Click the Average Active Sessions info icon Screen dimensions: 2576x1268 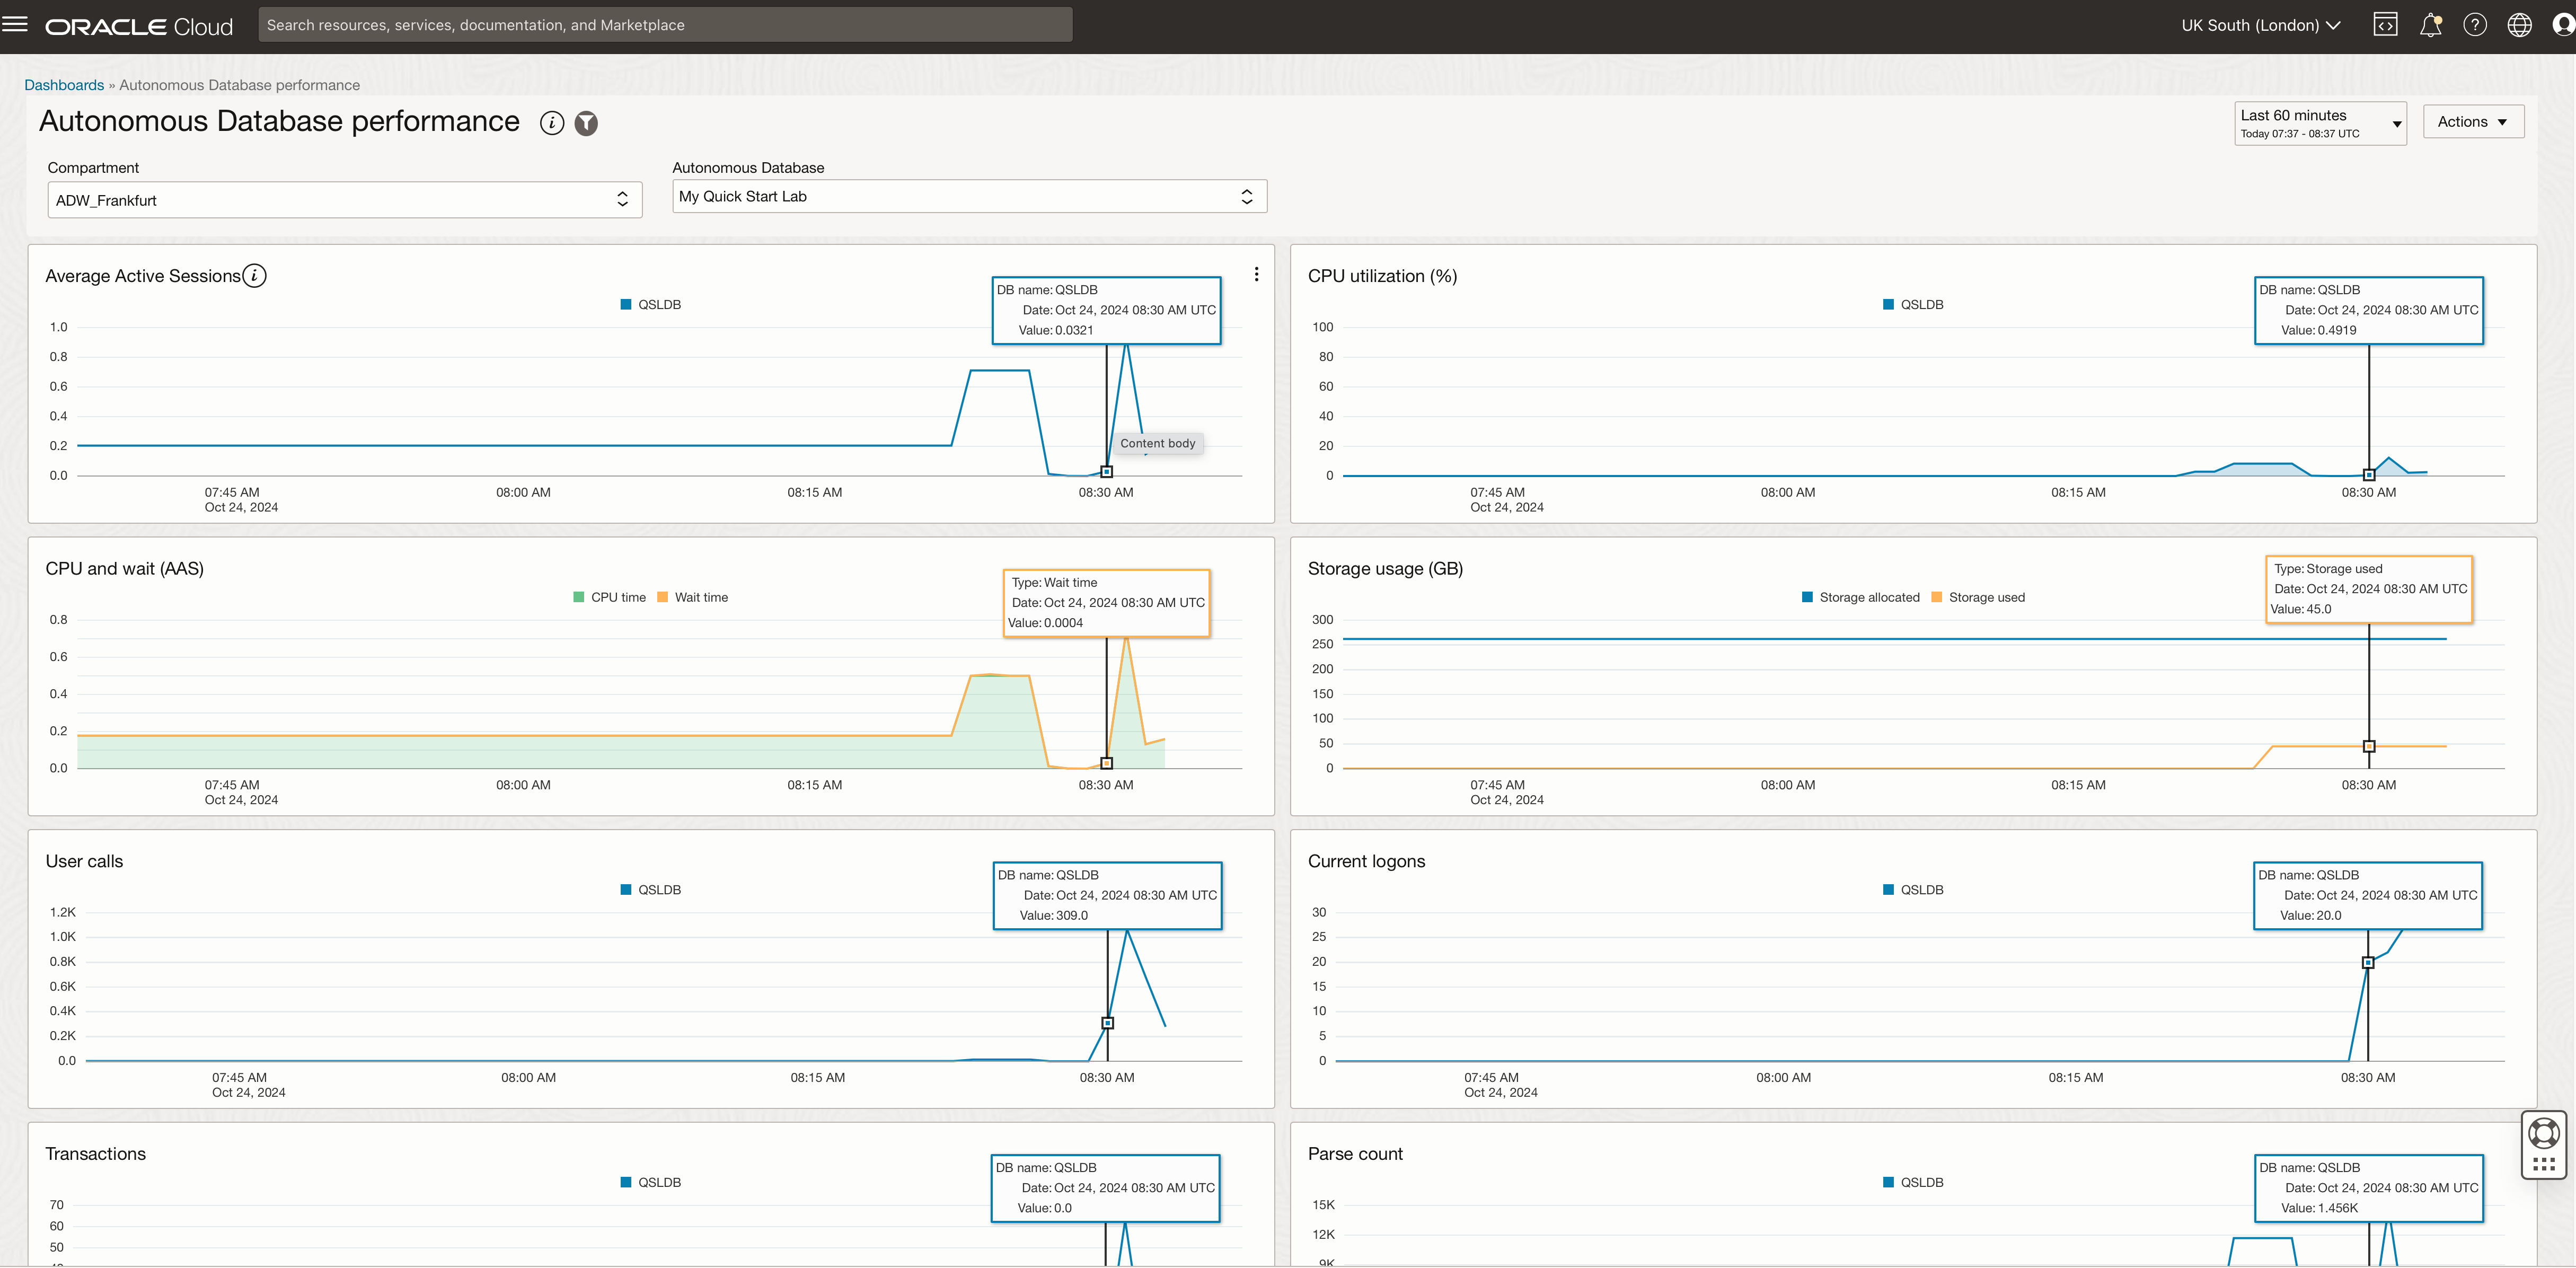click(x=255, y=275)
